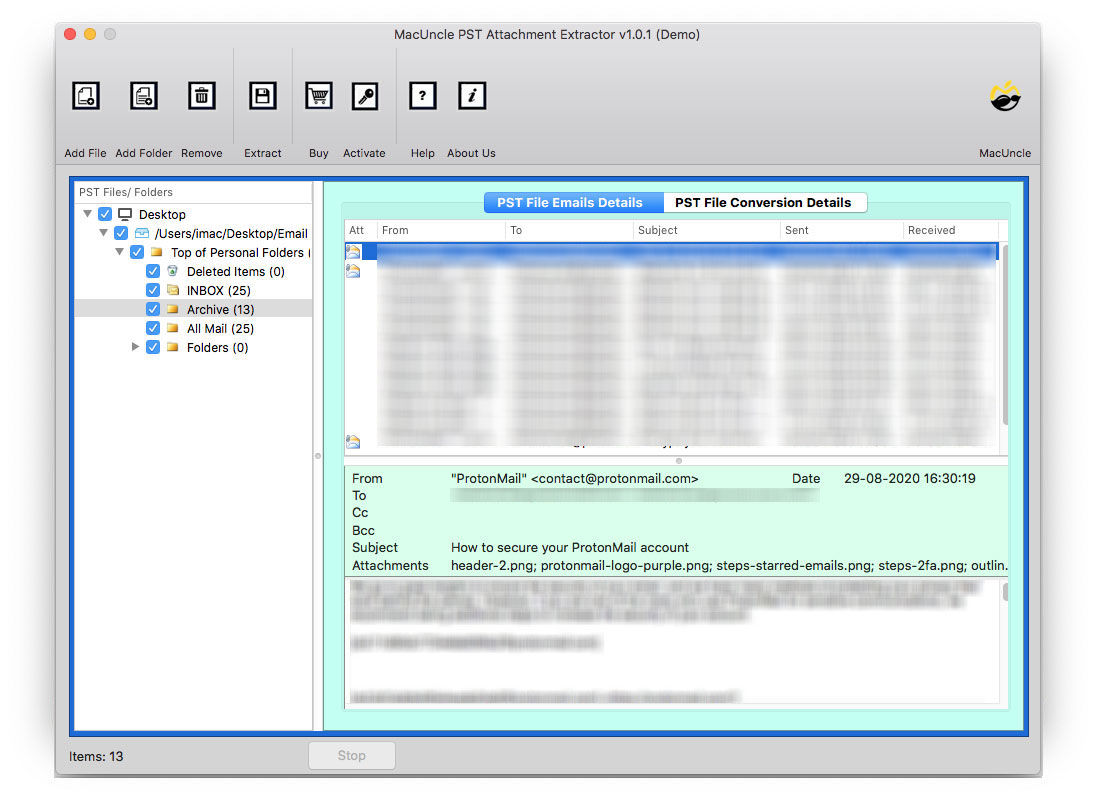This screenshot has height=799, width=1096.
Task: Toggle the Deleted Items (0) checkbox
Action: coord(153,271)
